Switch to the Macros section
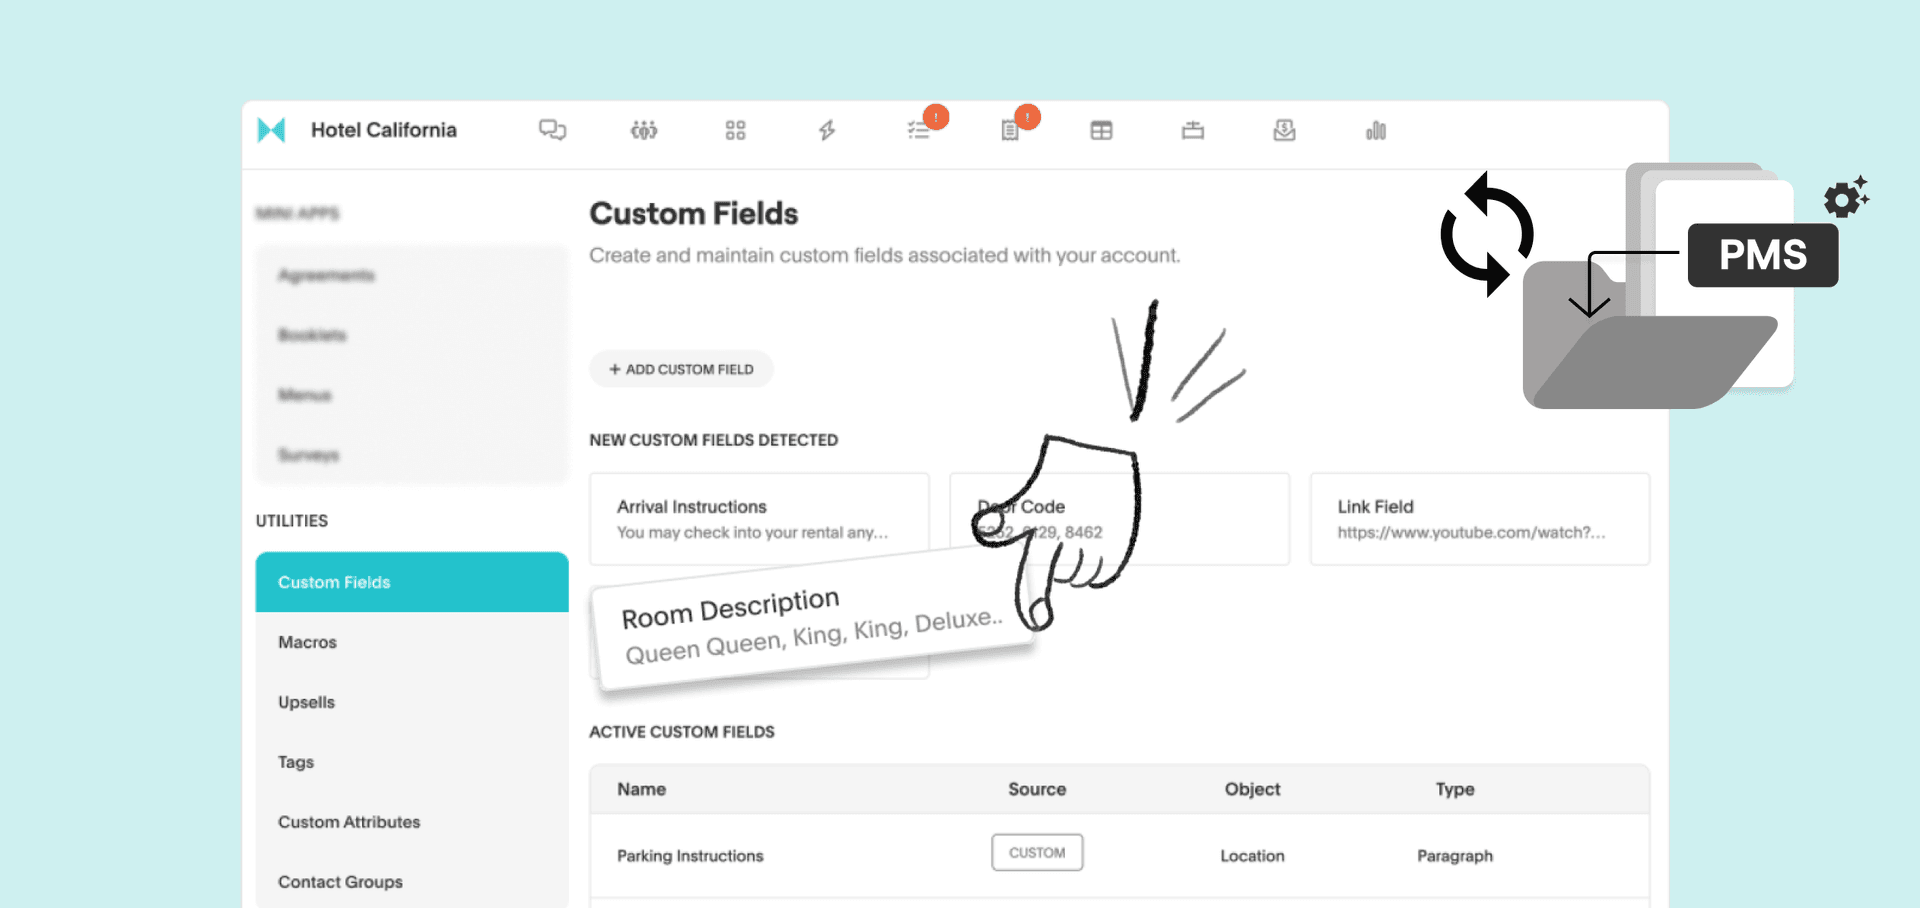 coord(307,642)
